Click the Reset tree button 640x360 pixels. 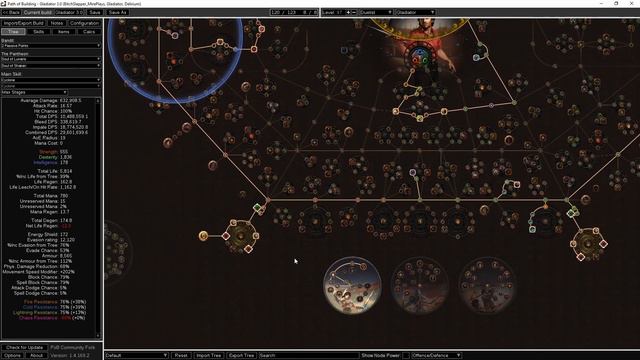pos(181,356)
